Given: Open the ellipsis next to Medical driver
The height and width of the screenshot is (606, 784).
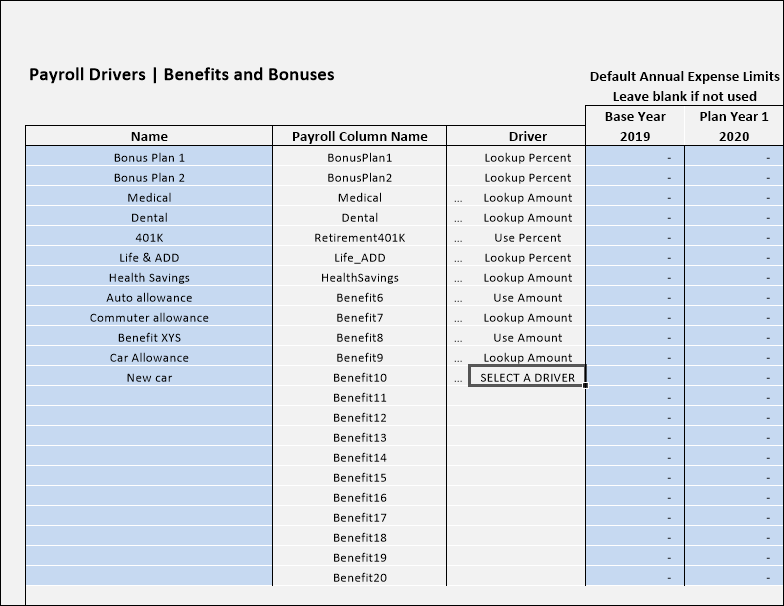Looking at the screenshot, I should [458, 198].
